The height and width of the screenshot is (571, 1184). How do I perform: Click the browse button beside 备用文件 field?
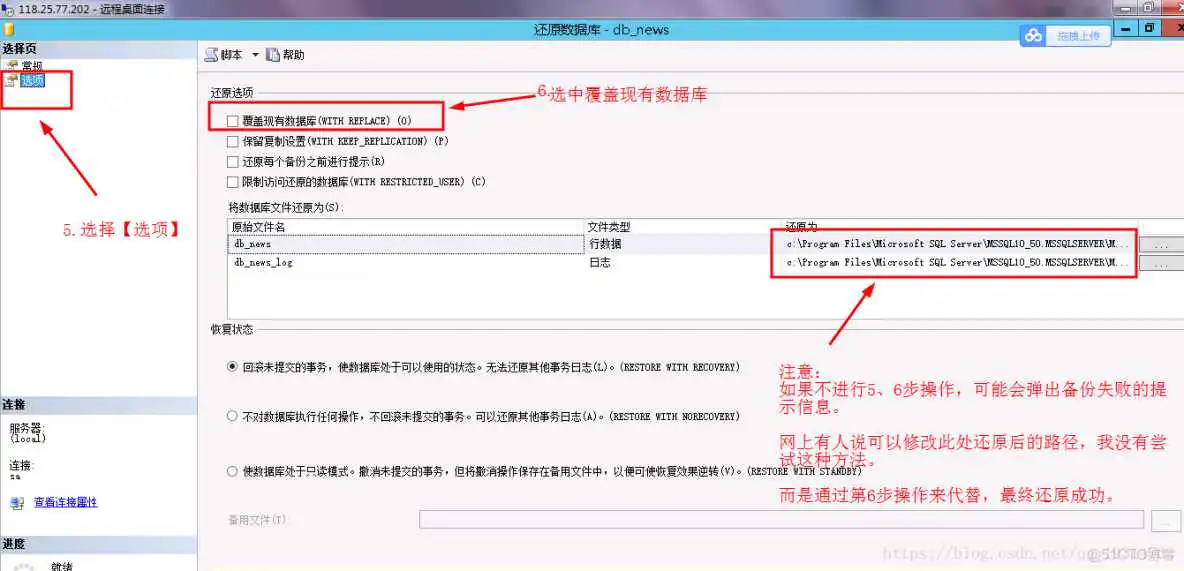coord(1166,520)
